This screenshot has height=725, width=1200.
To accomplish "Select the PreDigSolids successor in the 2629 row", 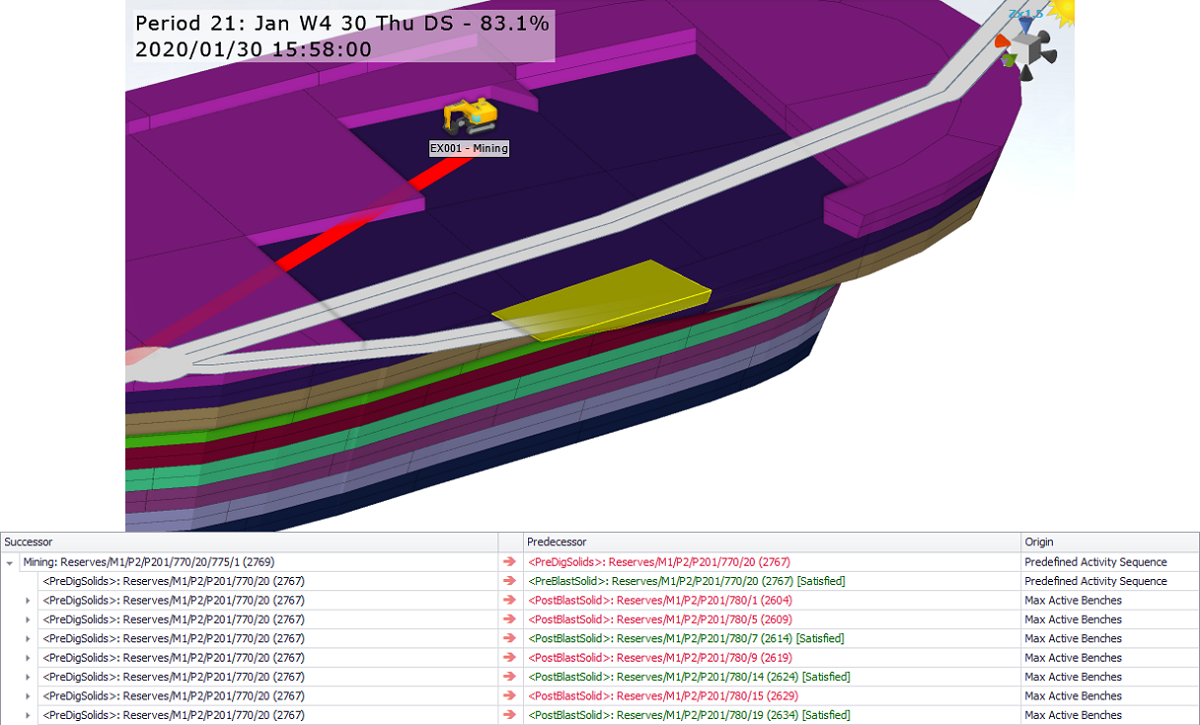I will [173, 696].
